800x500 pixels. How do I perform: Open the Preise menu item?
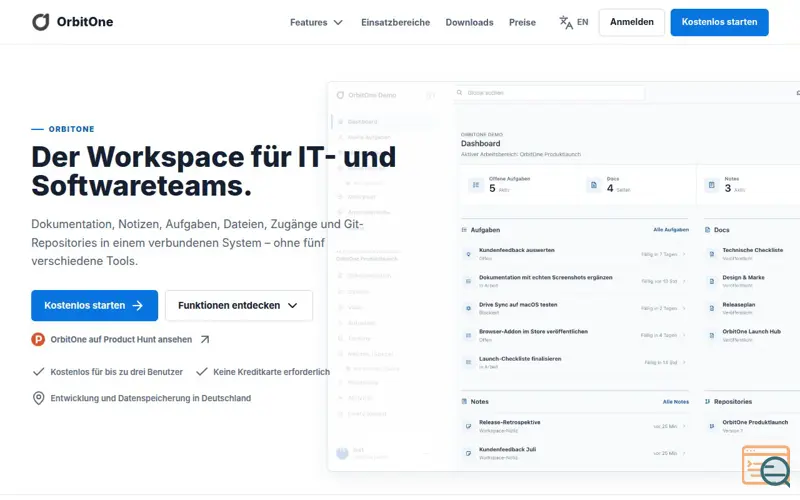pos(522,22)
